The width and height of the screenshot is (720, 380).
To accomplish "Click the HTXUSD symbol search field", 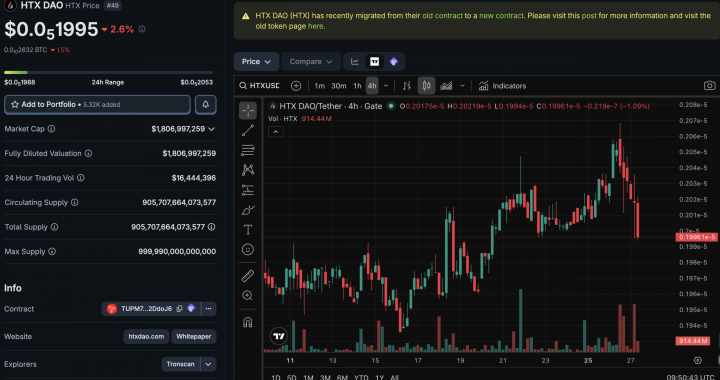I will (x=259, y=86).
